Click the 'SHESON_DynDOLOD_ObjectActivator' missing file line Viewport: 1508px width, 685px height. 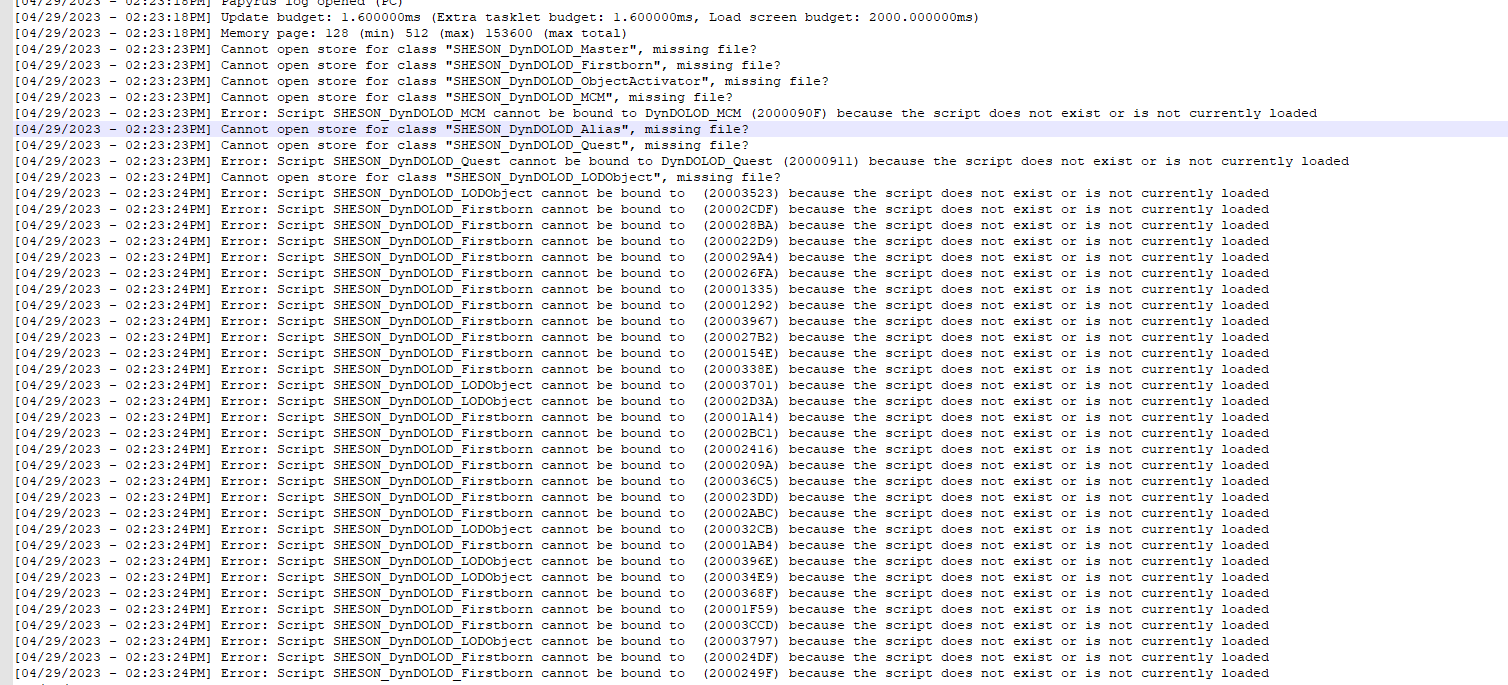(x=422, y=81)
